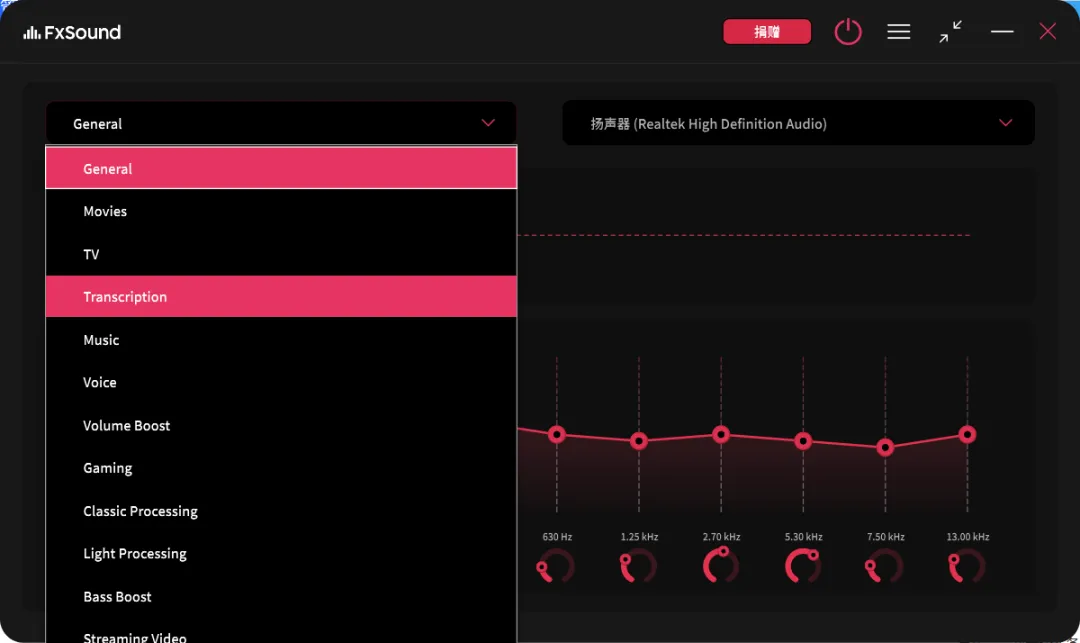Click the 2.70 kHz label
1080x643 pixels.
pos(721,537)
